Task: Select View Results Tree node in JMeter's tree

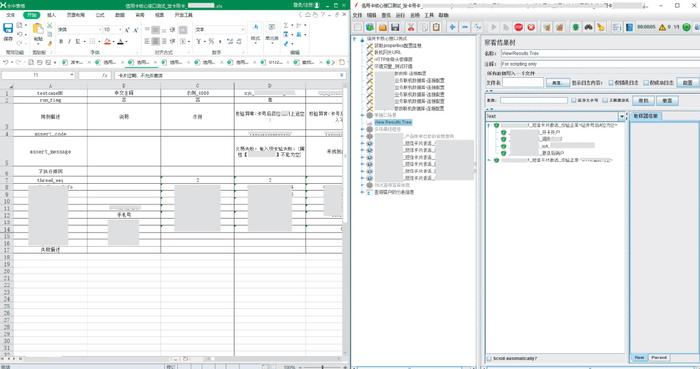Action: tap(393, 122)
